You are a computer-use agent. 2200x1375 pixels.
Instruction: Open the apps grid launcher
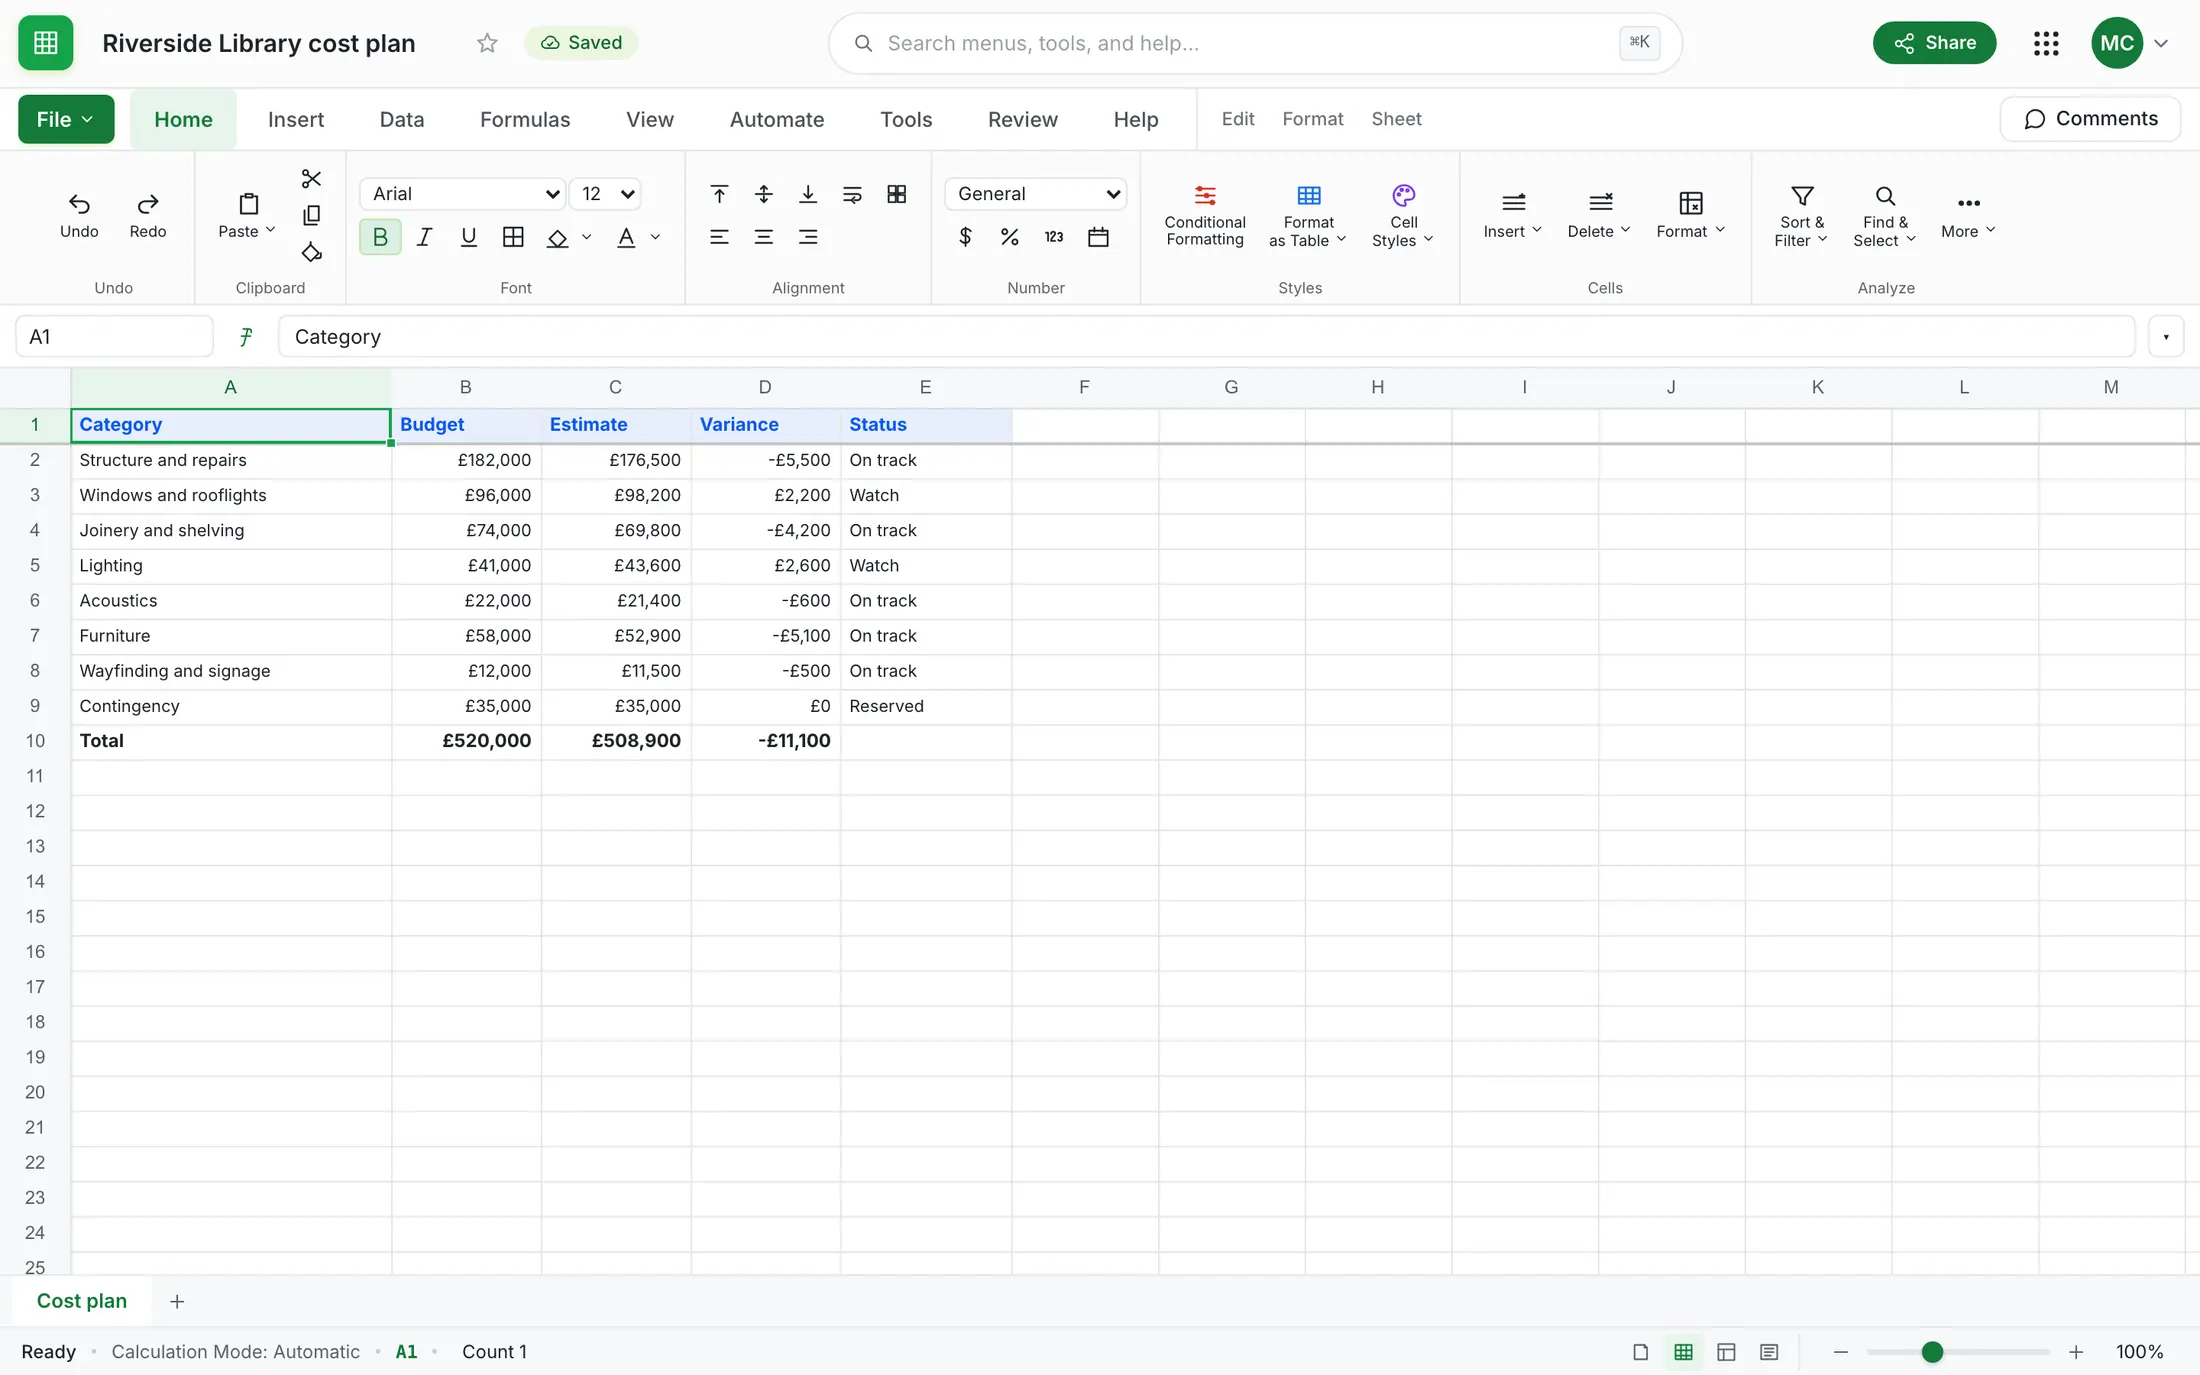[x=2046, y=43]
